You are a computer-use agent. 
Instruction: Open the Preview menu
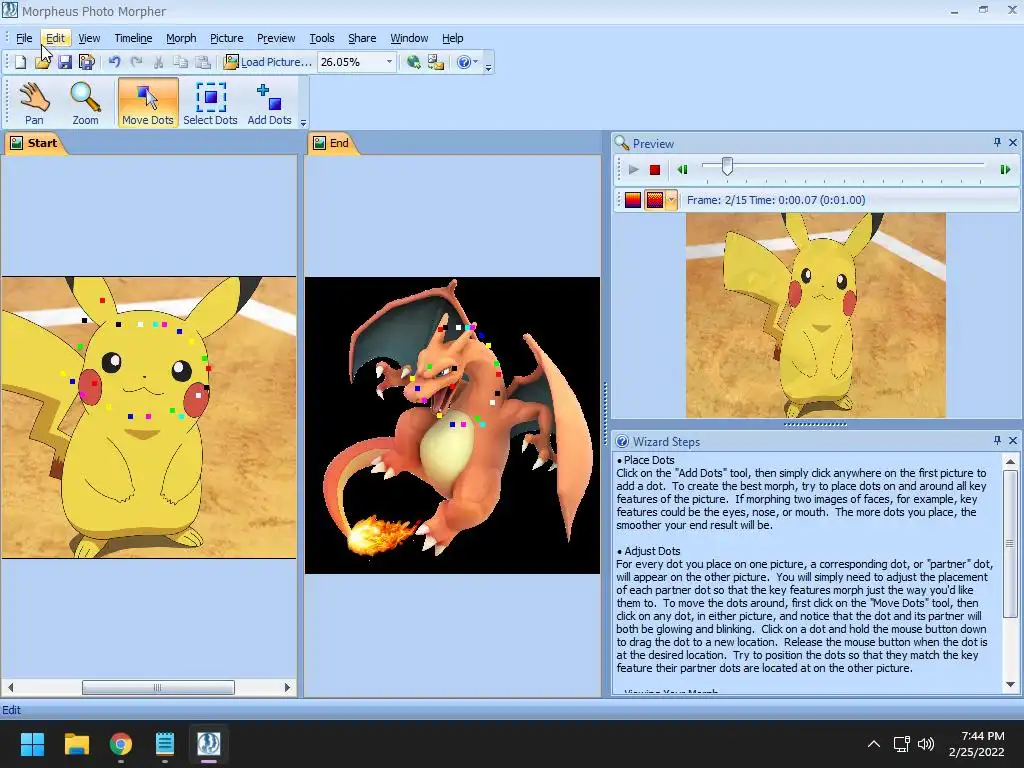276,38
